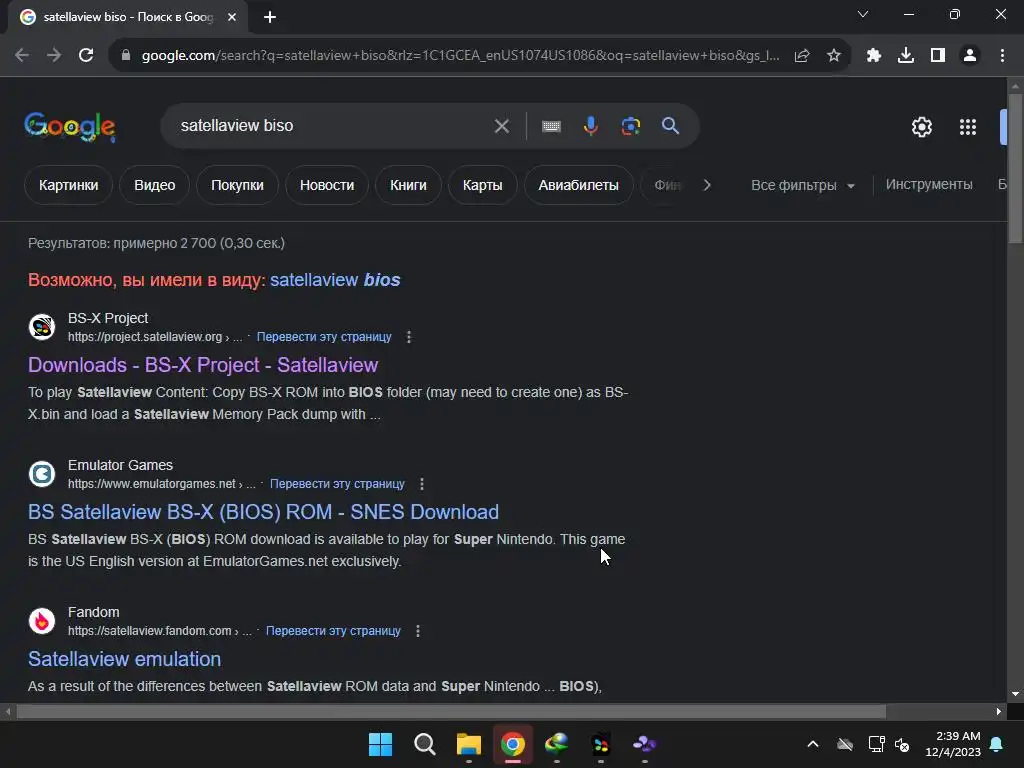
Task: Open Chrome downloads tray icon
Action: point(906,56)
